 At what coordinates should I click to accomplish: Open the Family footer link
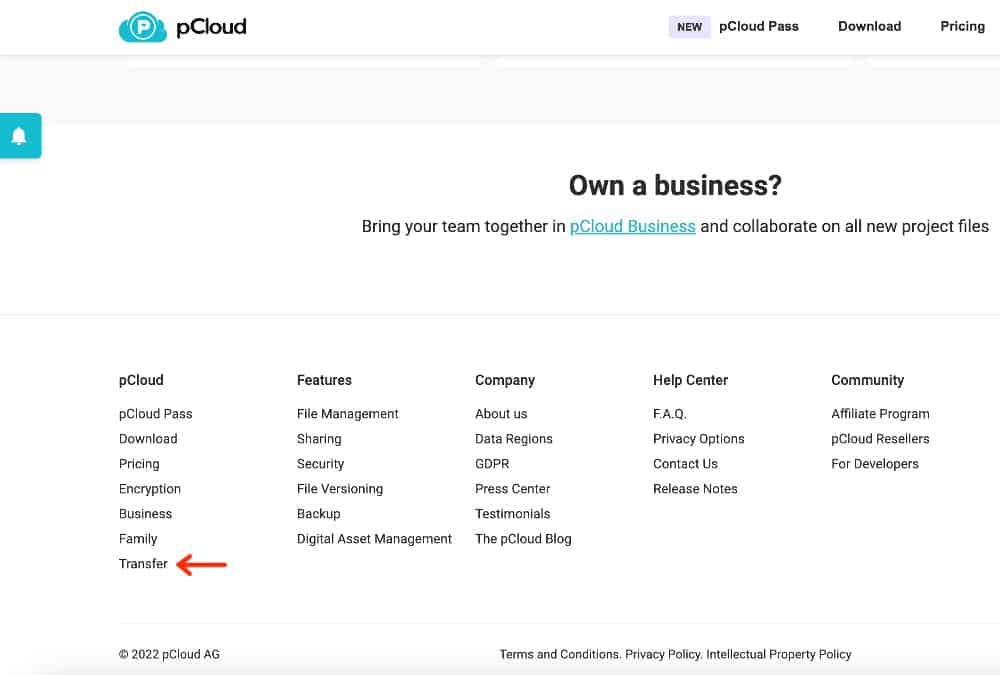pos(138,538)
